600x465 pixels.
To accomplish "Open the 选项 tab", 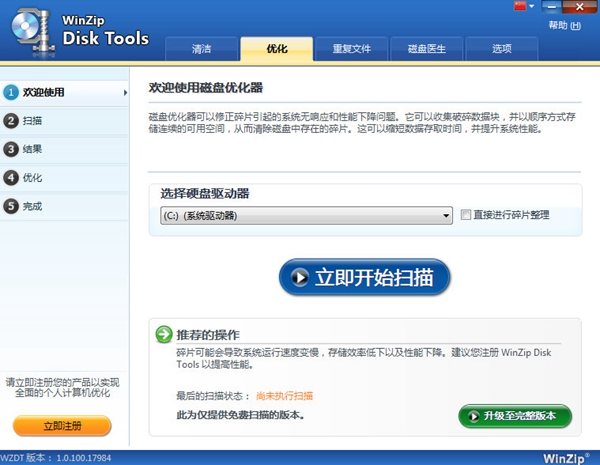I will click(x=502, y=49).
